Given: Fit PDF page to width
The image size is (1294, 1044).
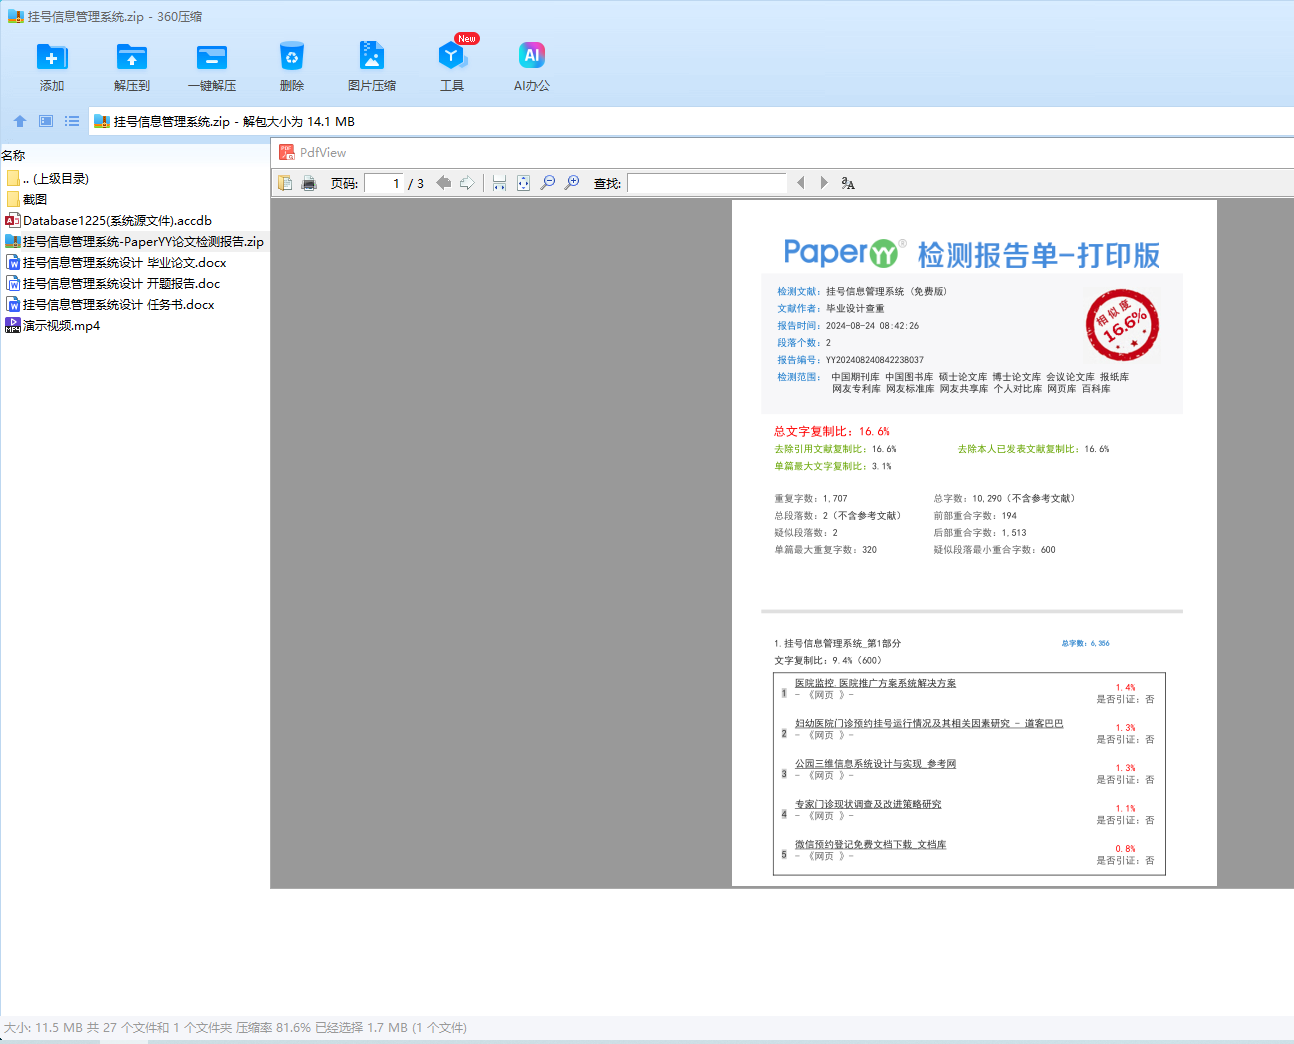Looking at the screenshot, I should (x=499, y=183).
